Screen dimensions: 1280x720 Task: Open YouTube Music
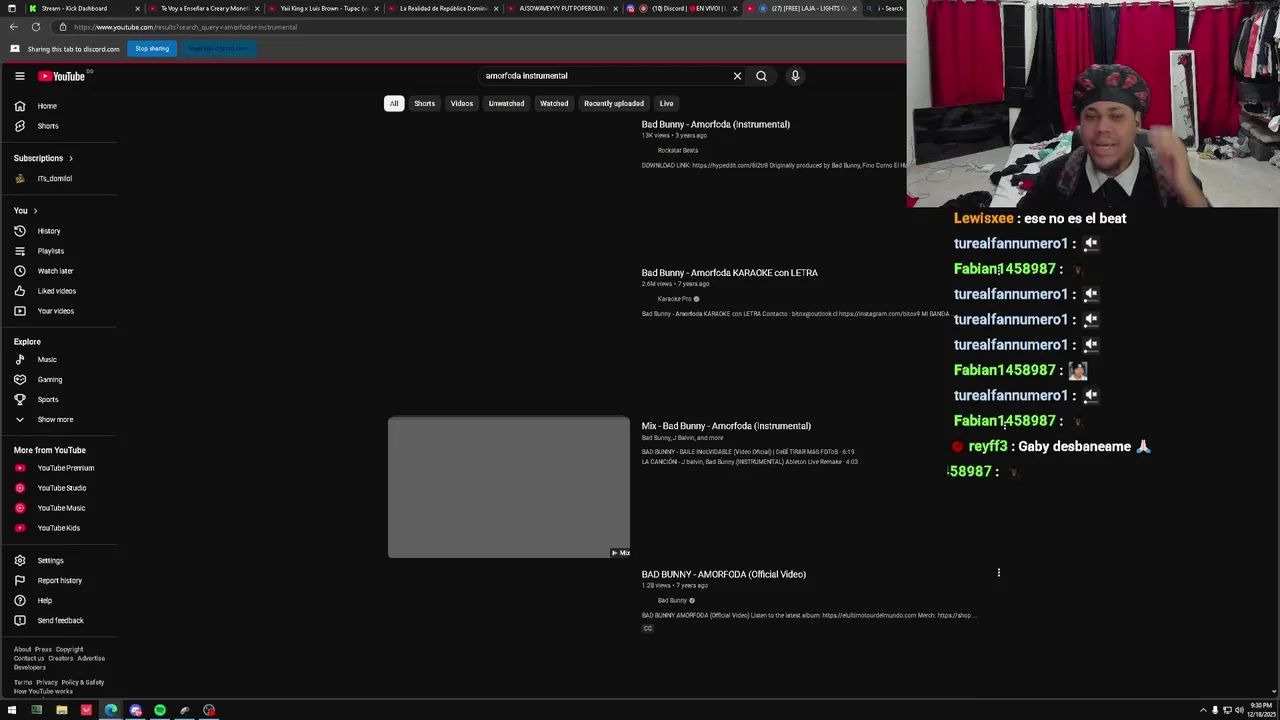(60, 508)
